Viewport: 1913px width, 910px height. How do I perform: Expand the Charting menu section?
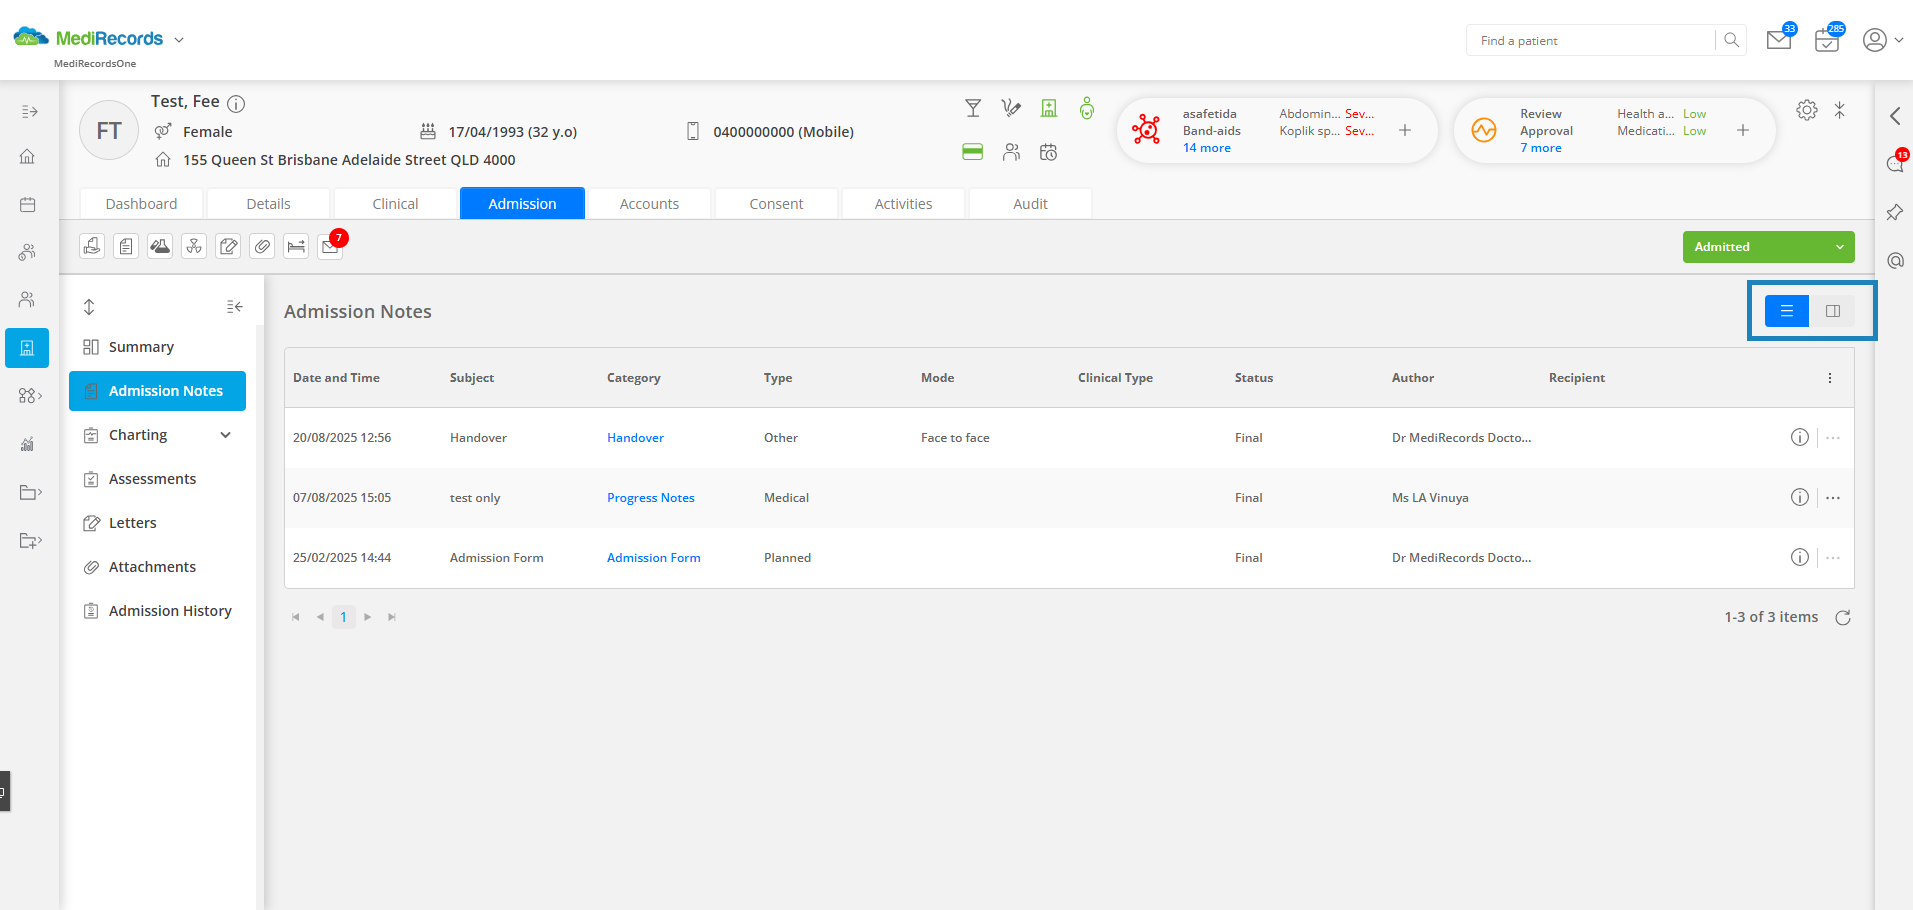pyautogui.click(x=225, y=435)
